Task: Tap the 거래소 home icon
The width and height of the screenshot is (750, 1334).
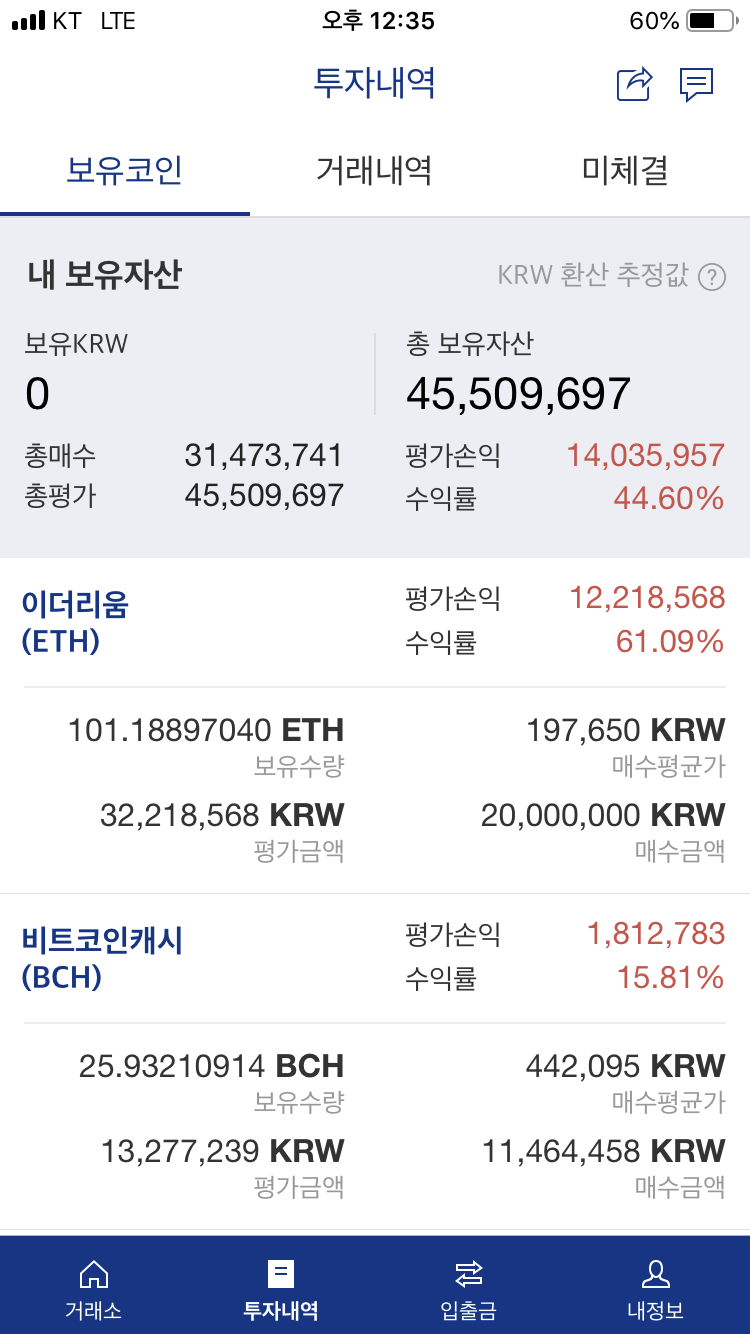Action: click(93, 1274)
